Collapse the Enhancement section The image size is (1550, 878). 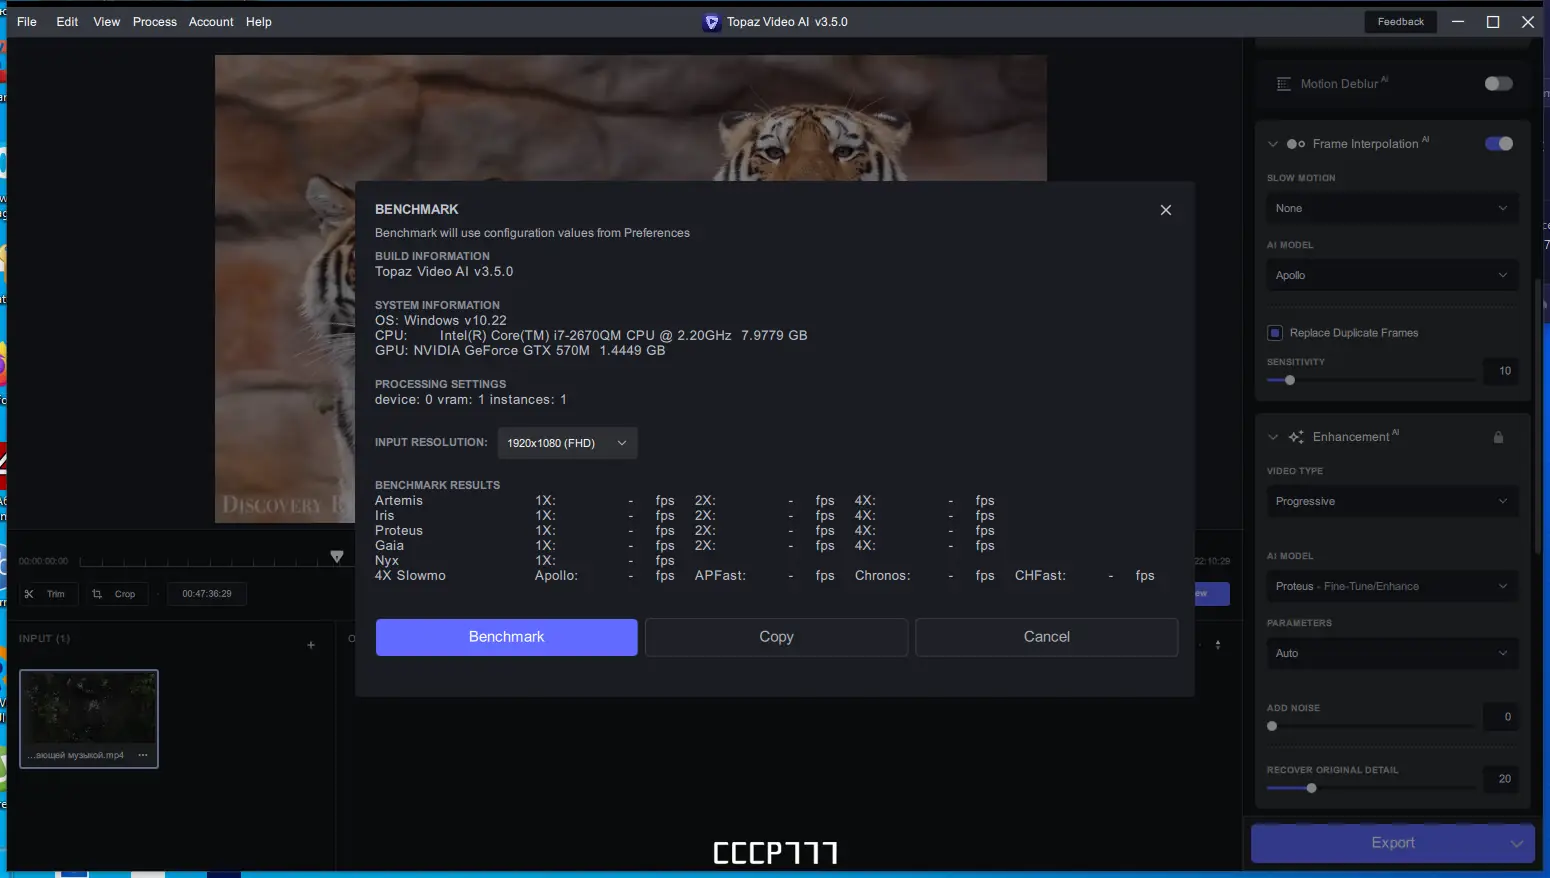1273,437
